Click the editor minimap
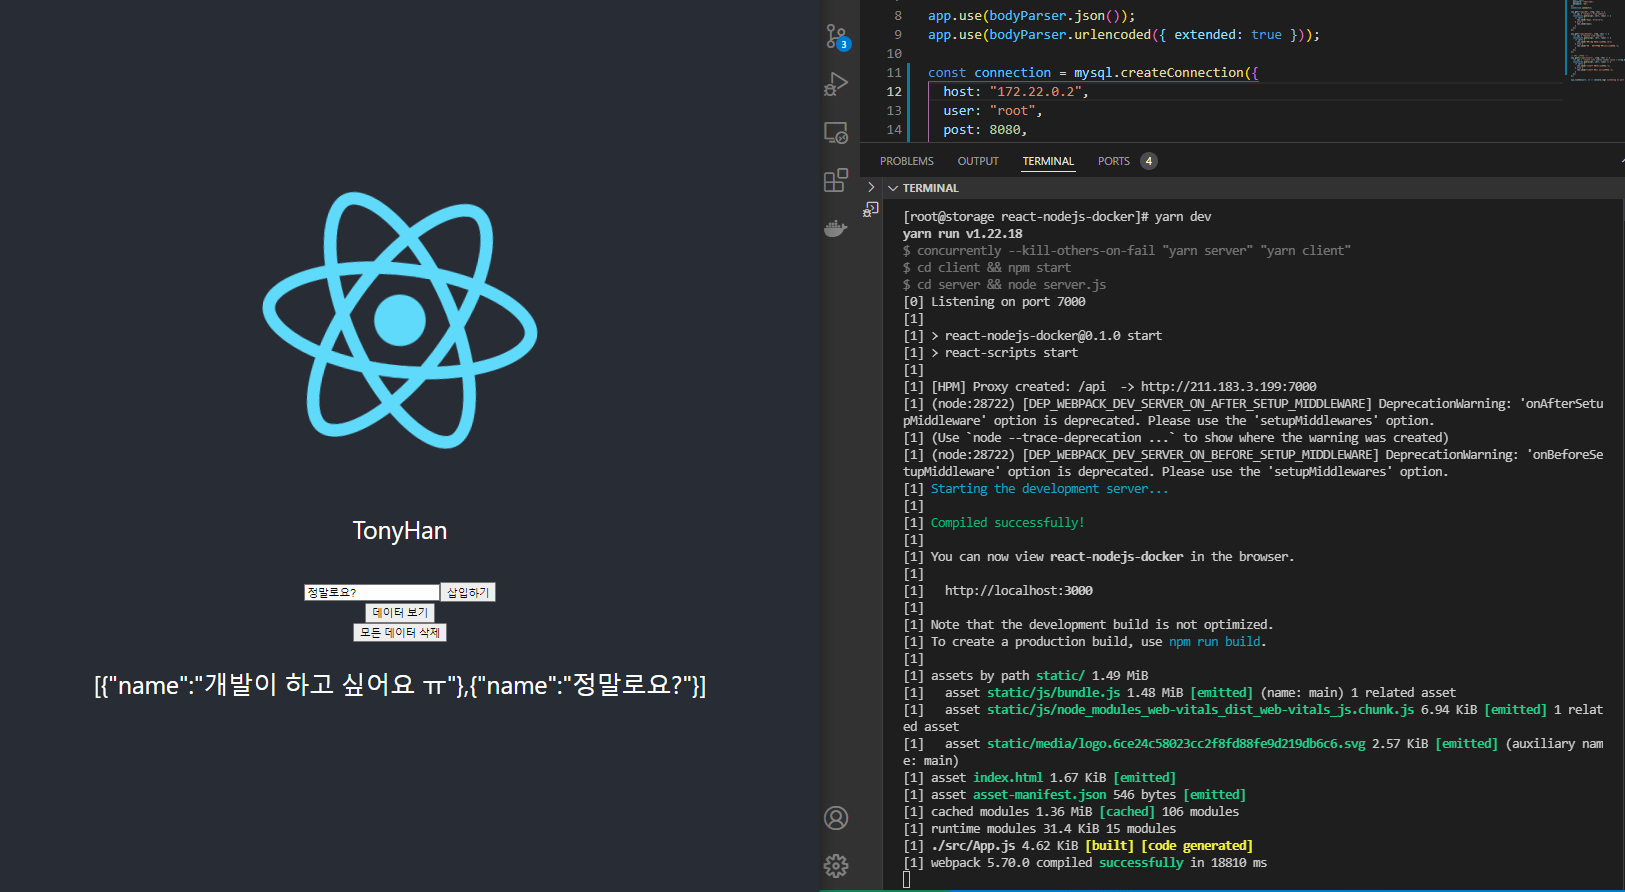The height and width of the screenshot is (892, 1625). click(1594, 40)
